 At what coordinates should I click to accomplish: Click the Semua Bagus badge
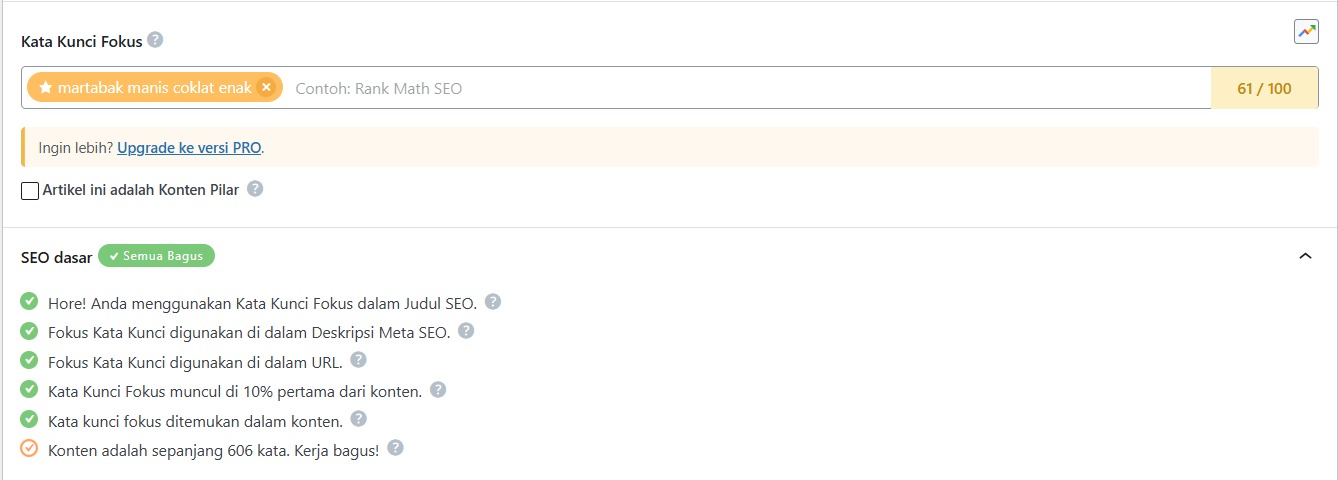[x=156, y=256]
